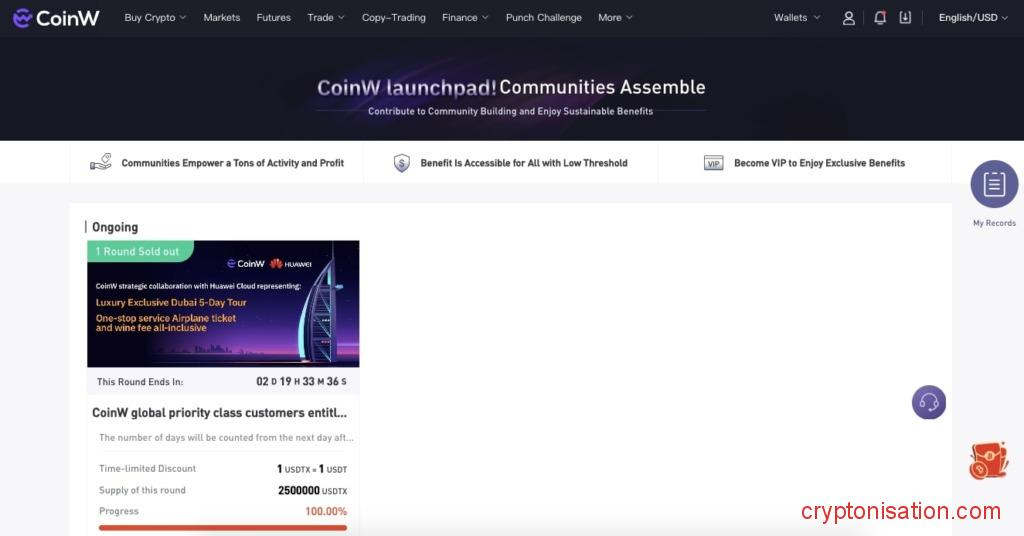Open the Copy-Trading page
This screenshot has height=536, width=1024.
393,18
